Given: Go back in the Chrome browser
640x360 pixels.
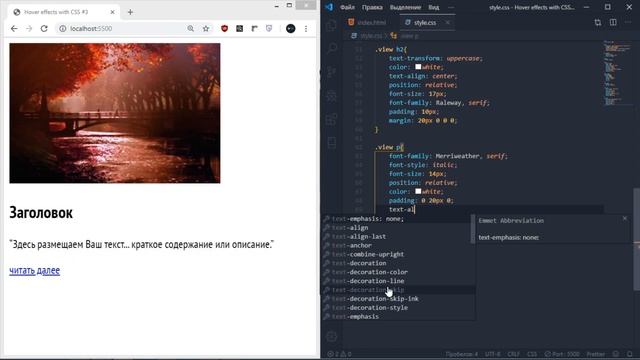Looking at the screenshot, I should pyautogui.click(x=14, y=29).
